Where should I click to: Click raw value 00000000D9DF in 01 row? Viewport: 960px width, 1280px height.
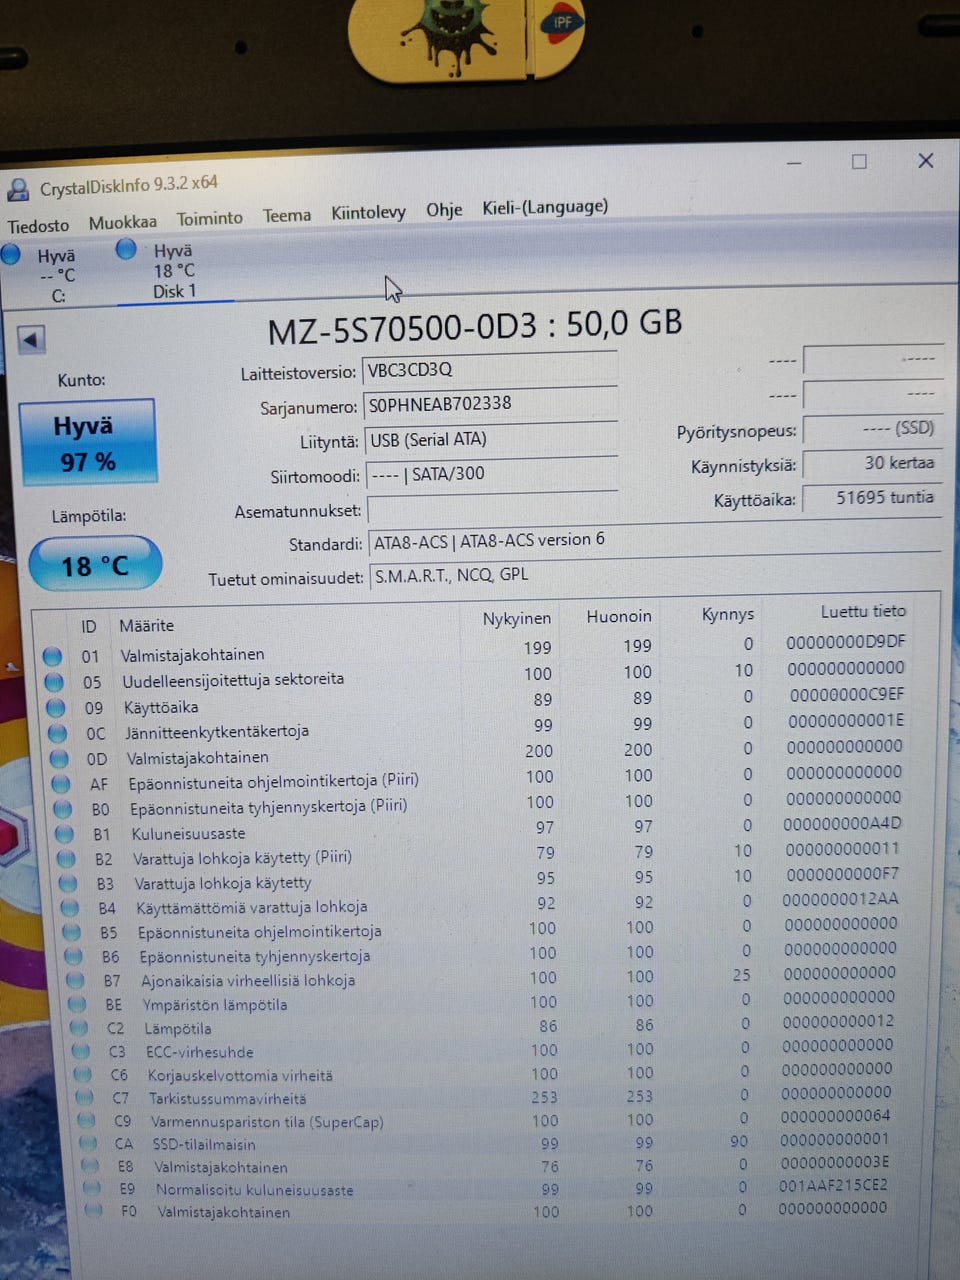click(845, 641)
